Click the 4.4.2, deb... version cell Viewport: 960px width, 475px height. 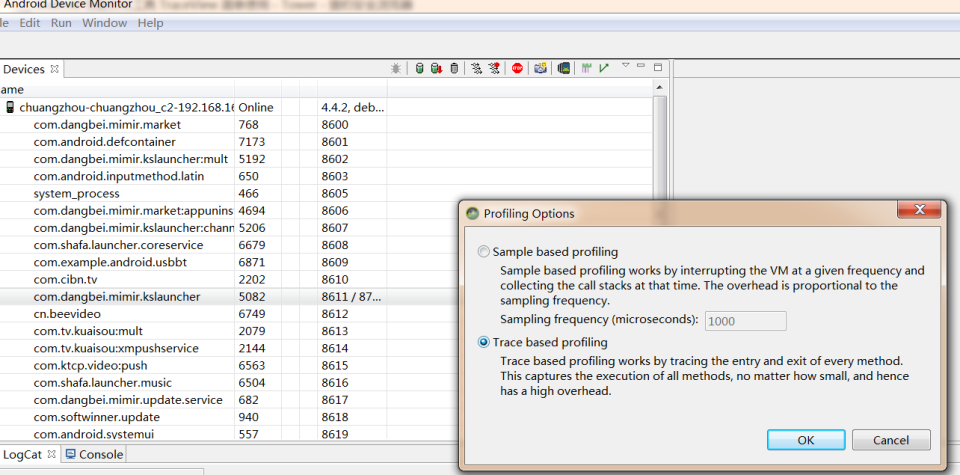point(352,107)
